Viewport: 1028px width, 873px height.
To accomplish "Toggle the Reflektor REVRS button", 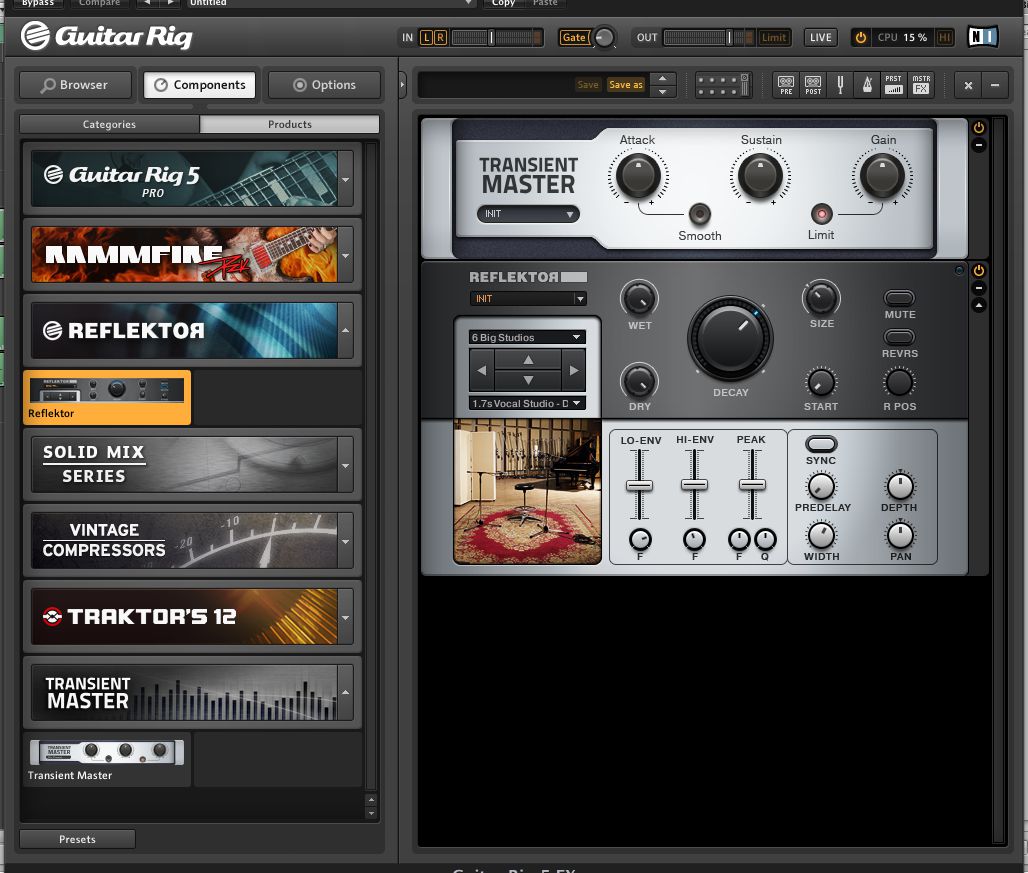I will coord(900,337).
